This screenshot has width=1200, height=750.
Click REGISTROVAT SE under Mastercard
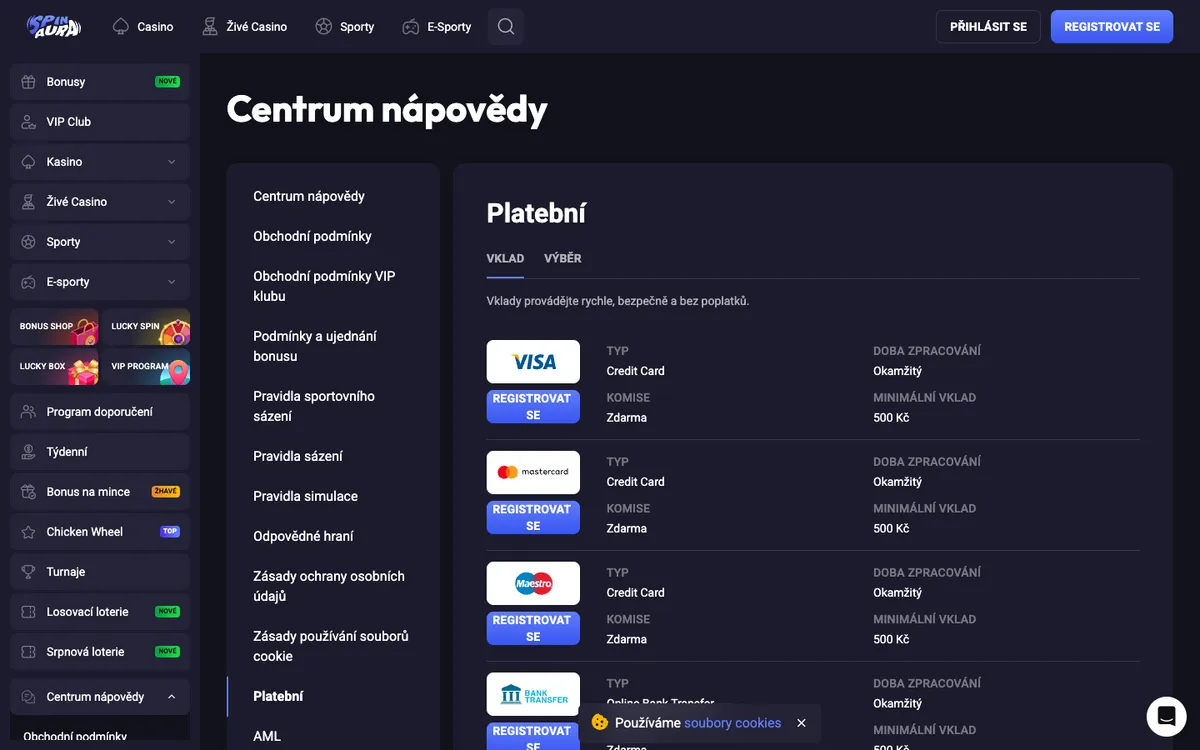point(533,517)
